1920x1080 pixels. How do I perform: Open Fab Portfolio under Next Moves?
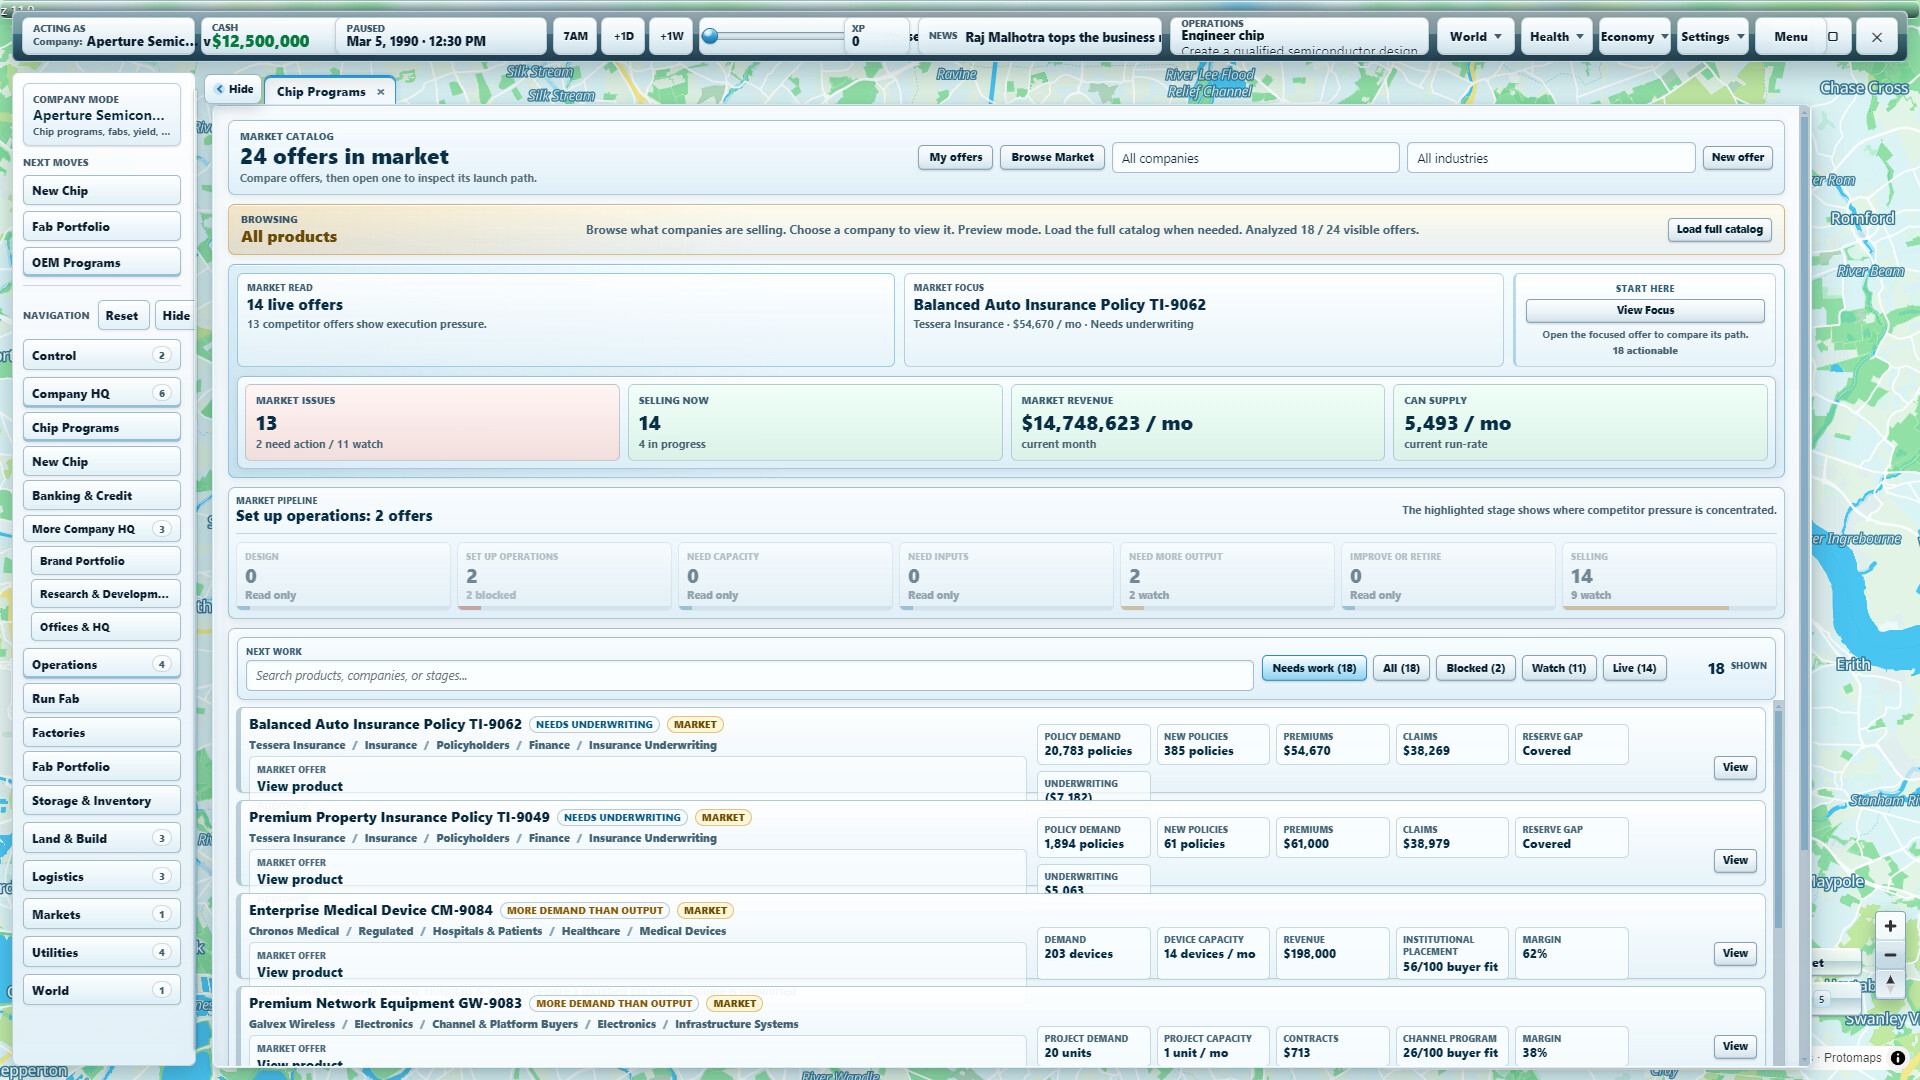pyautogui.click(x=102, y=227)
